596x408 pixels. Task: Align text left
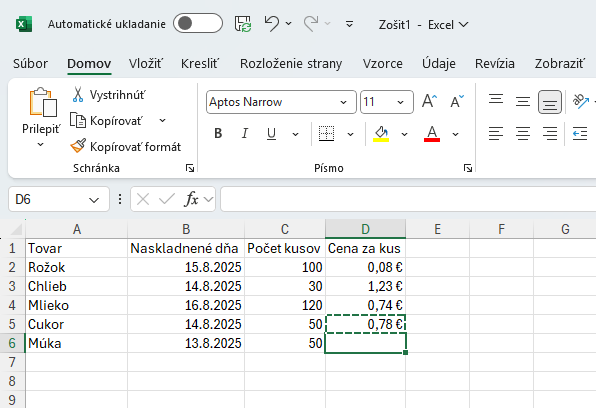pyautogui.click(x=496, y=134)
